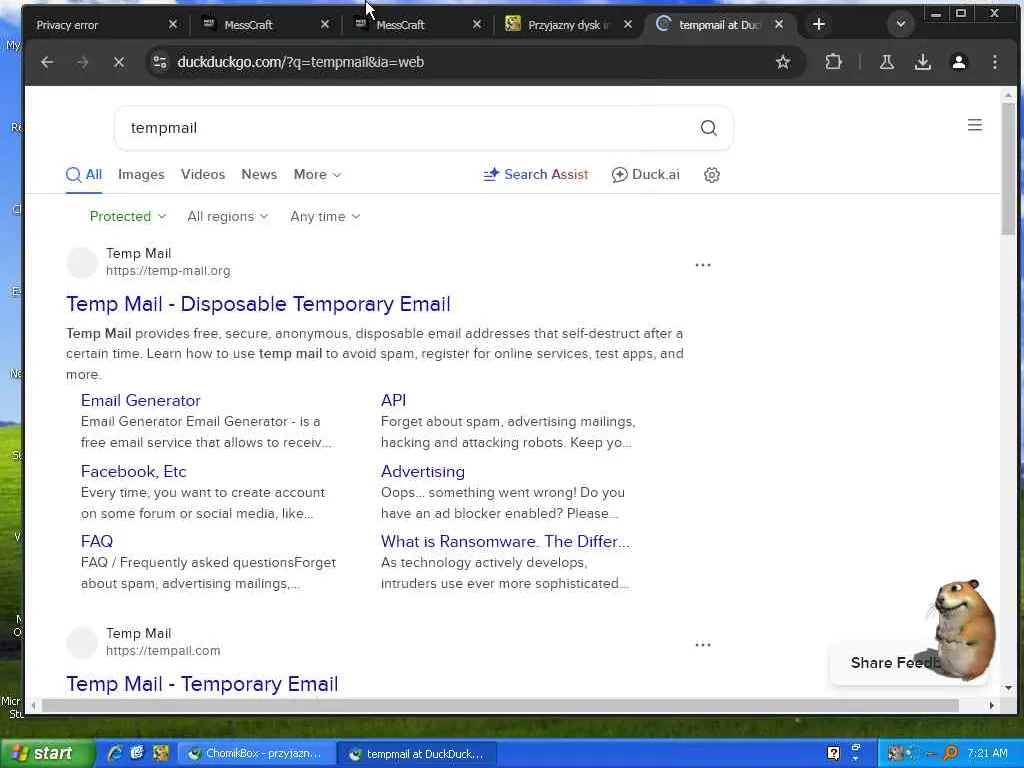The height and width of the screenshot is (768, 1024).
Task: Open search settings gear icon
Action: [x=712, y=175]
